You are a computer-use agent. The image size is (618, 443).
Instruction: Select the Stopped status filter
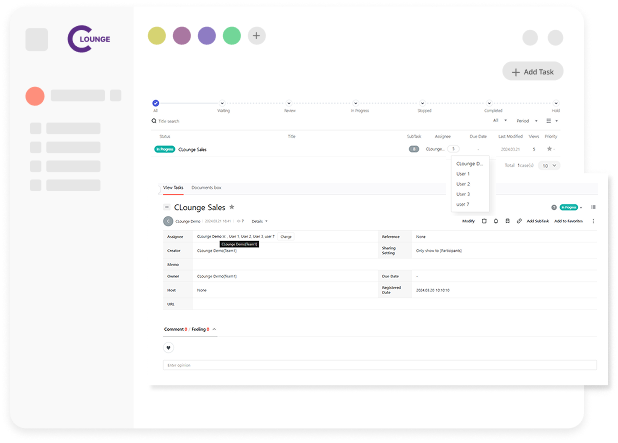point(423,103)
